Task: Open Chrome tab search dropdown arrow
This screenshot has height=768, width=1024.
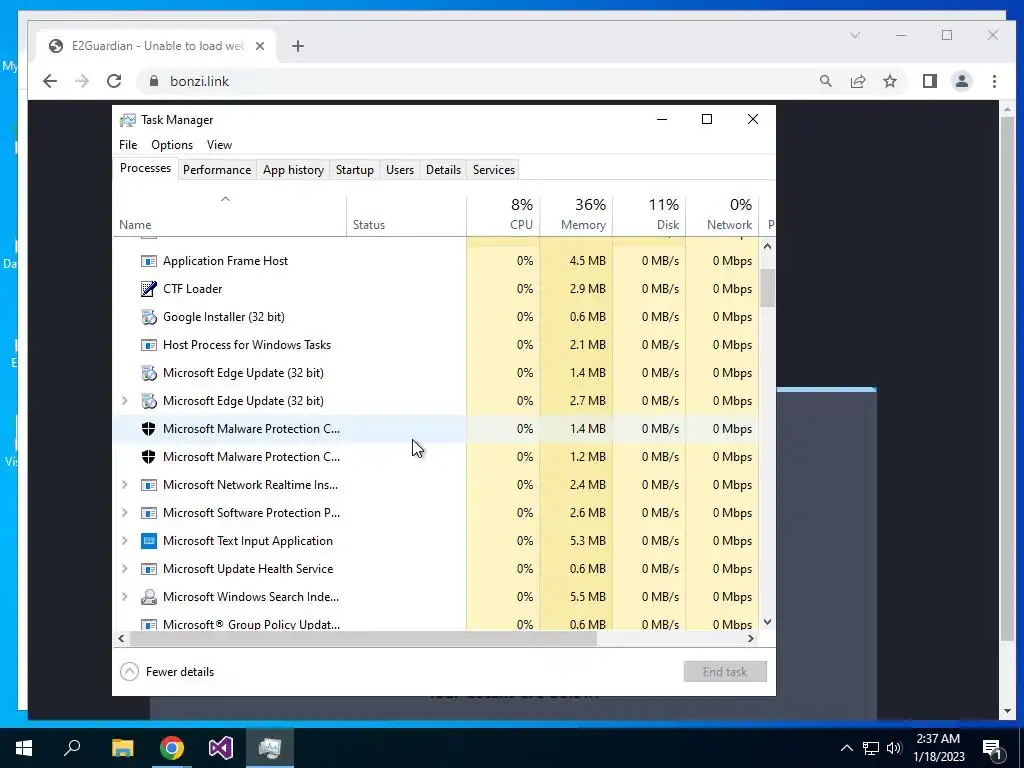Action: 855,35
